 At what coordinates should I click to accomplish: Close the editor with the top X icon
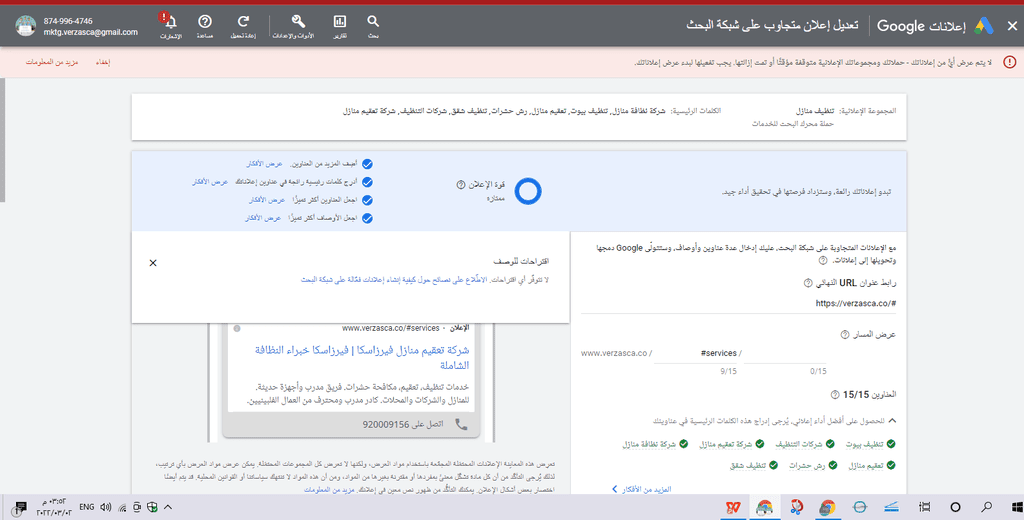[1011, 27]
